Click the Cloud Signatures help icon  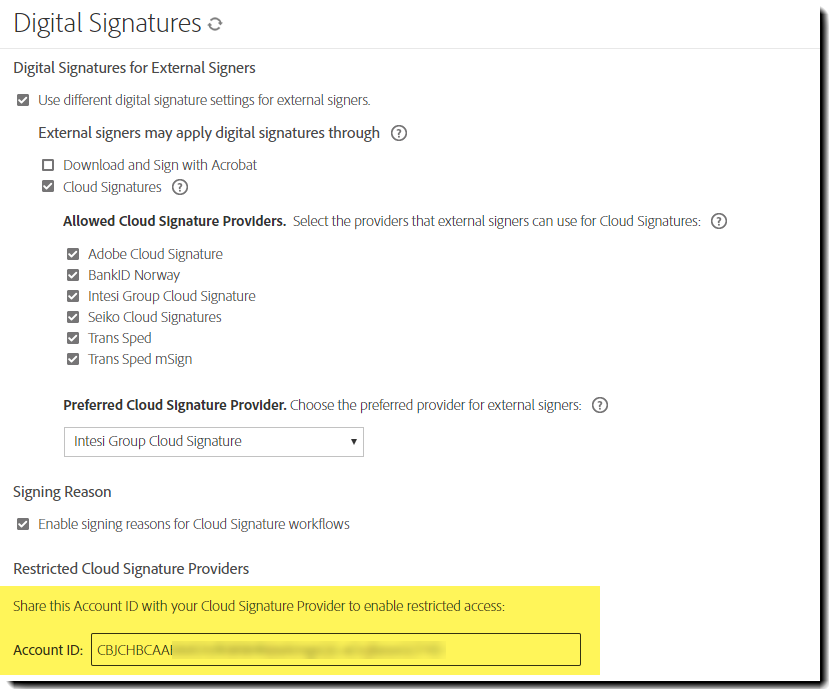[180, 187]
